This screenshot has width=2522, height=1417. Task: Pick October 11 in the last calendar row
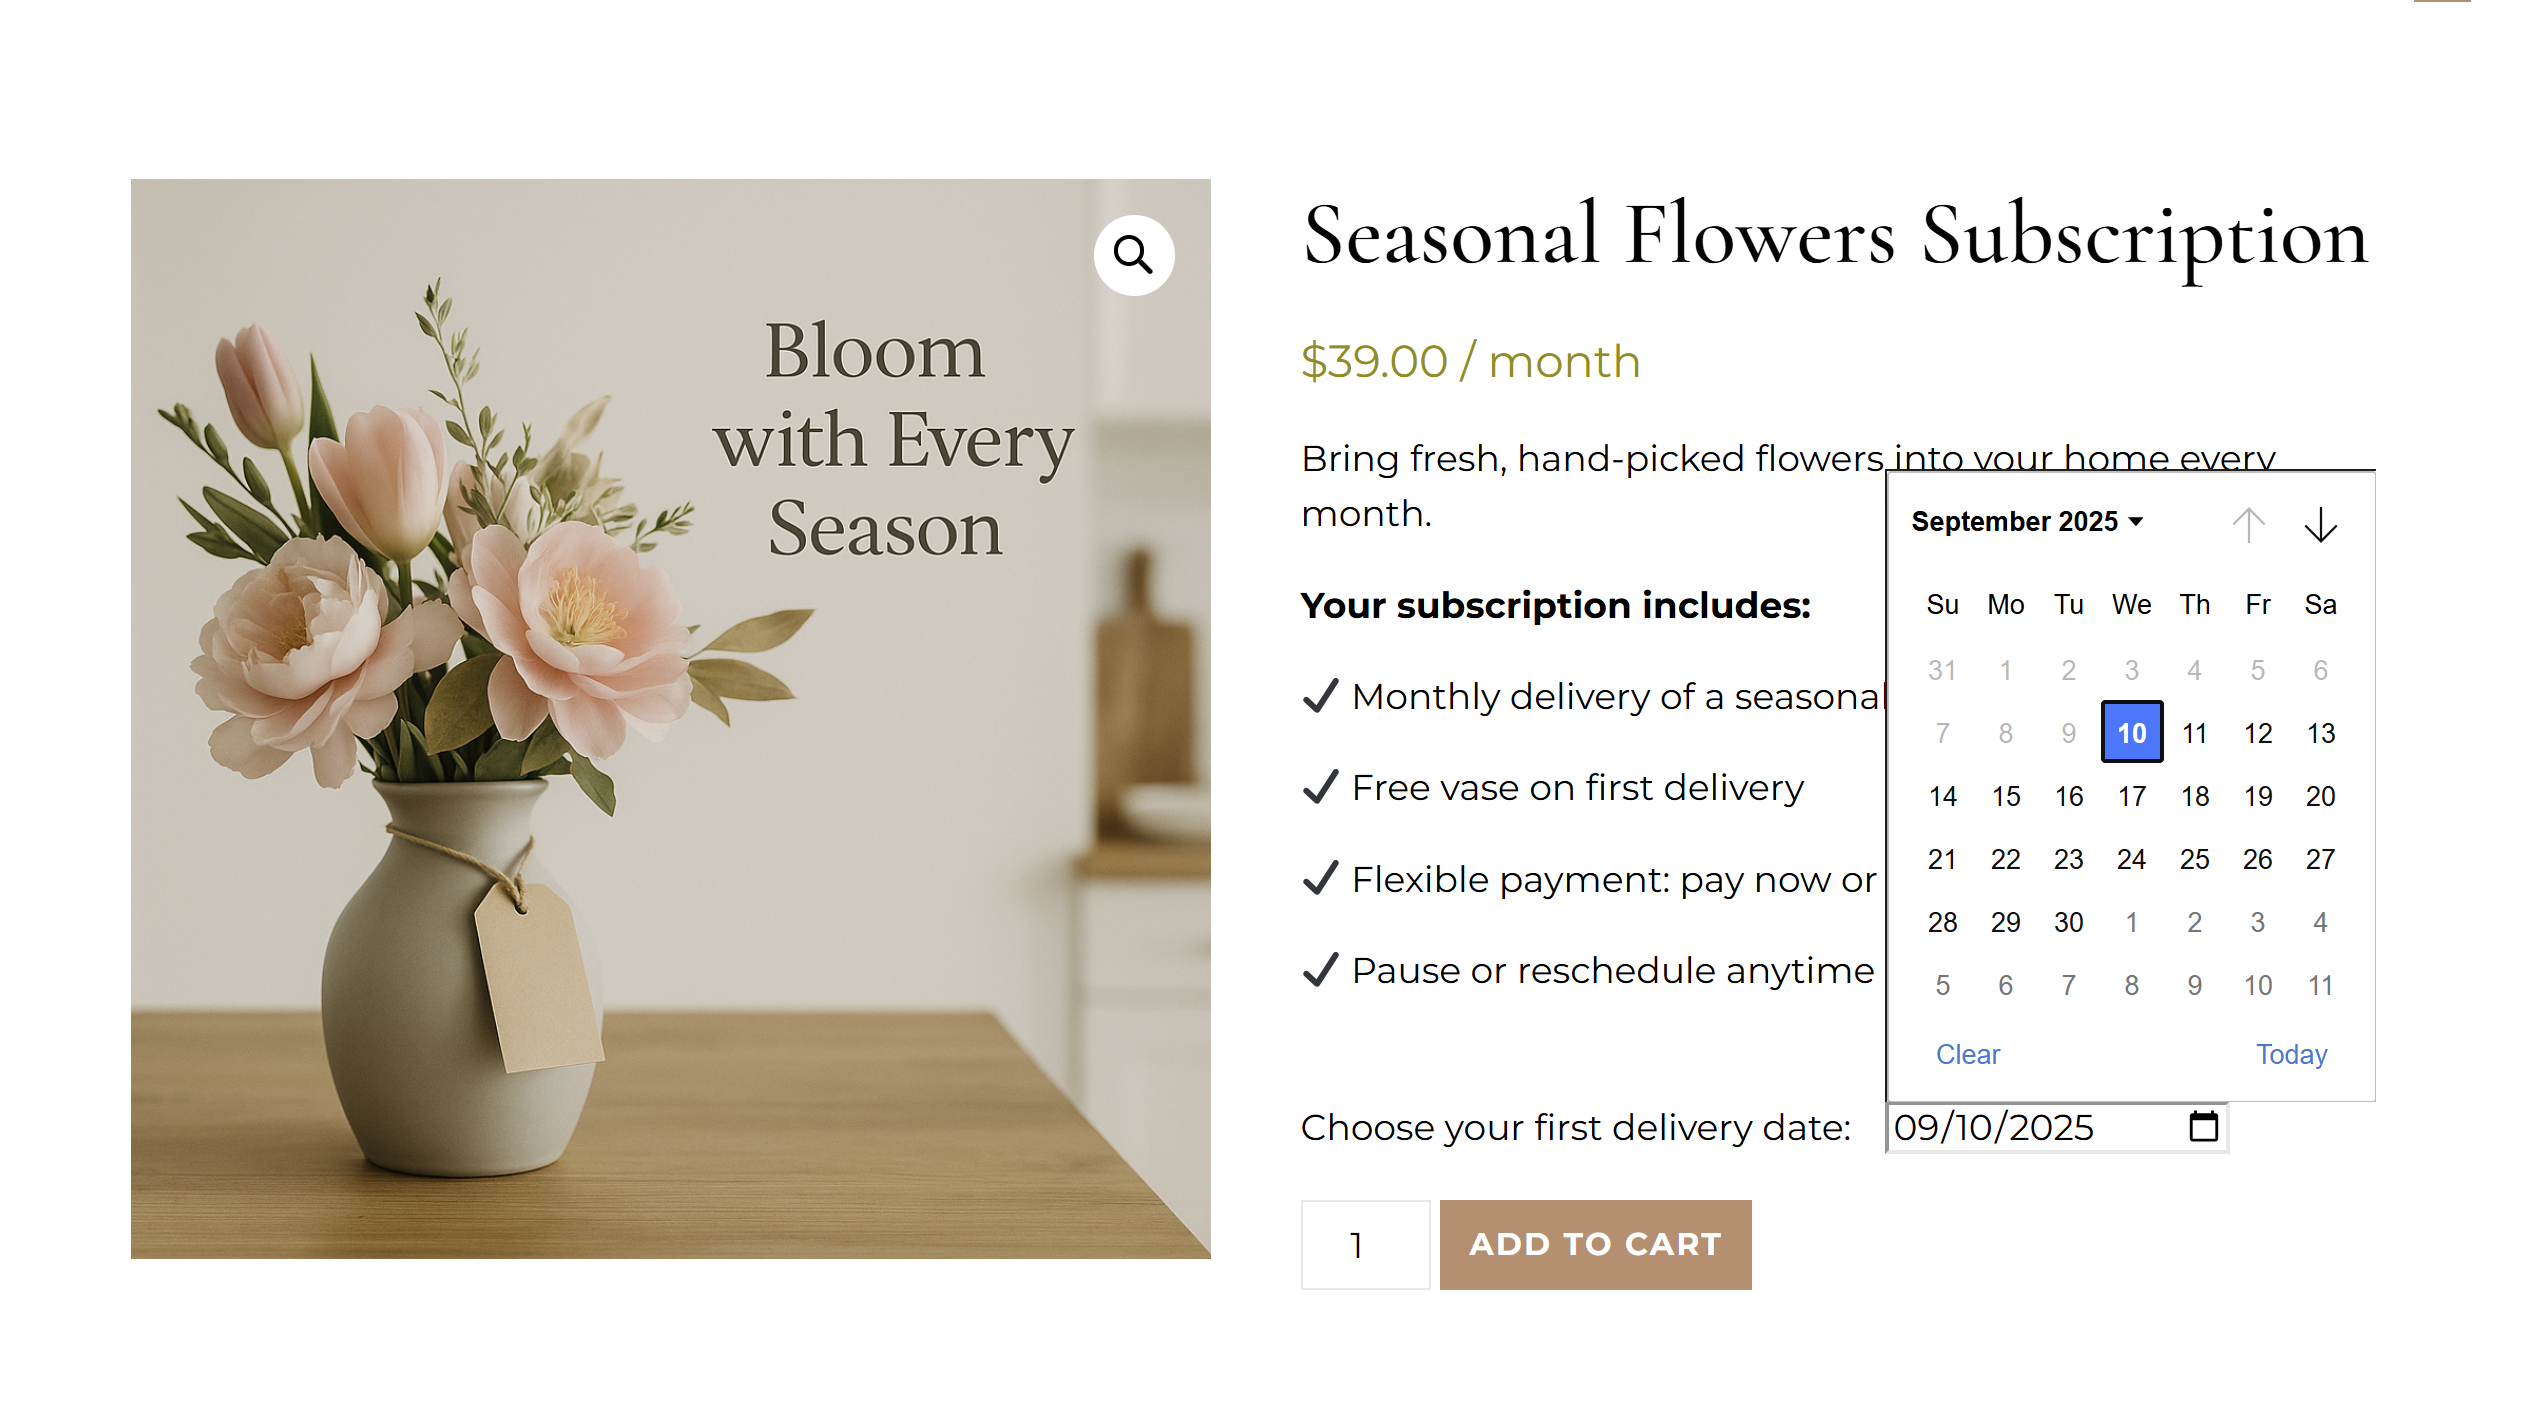click(2320, 985)
